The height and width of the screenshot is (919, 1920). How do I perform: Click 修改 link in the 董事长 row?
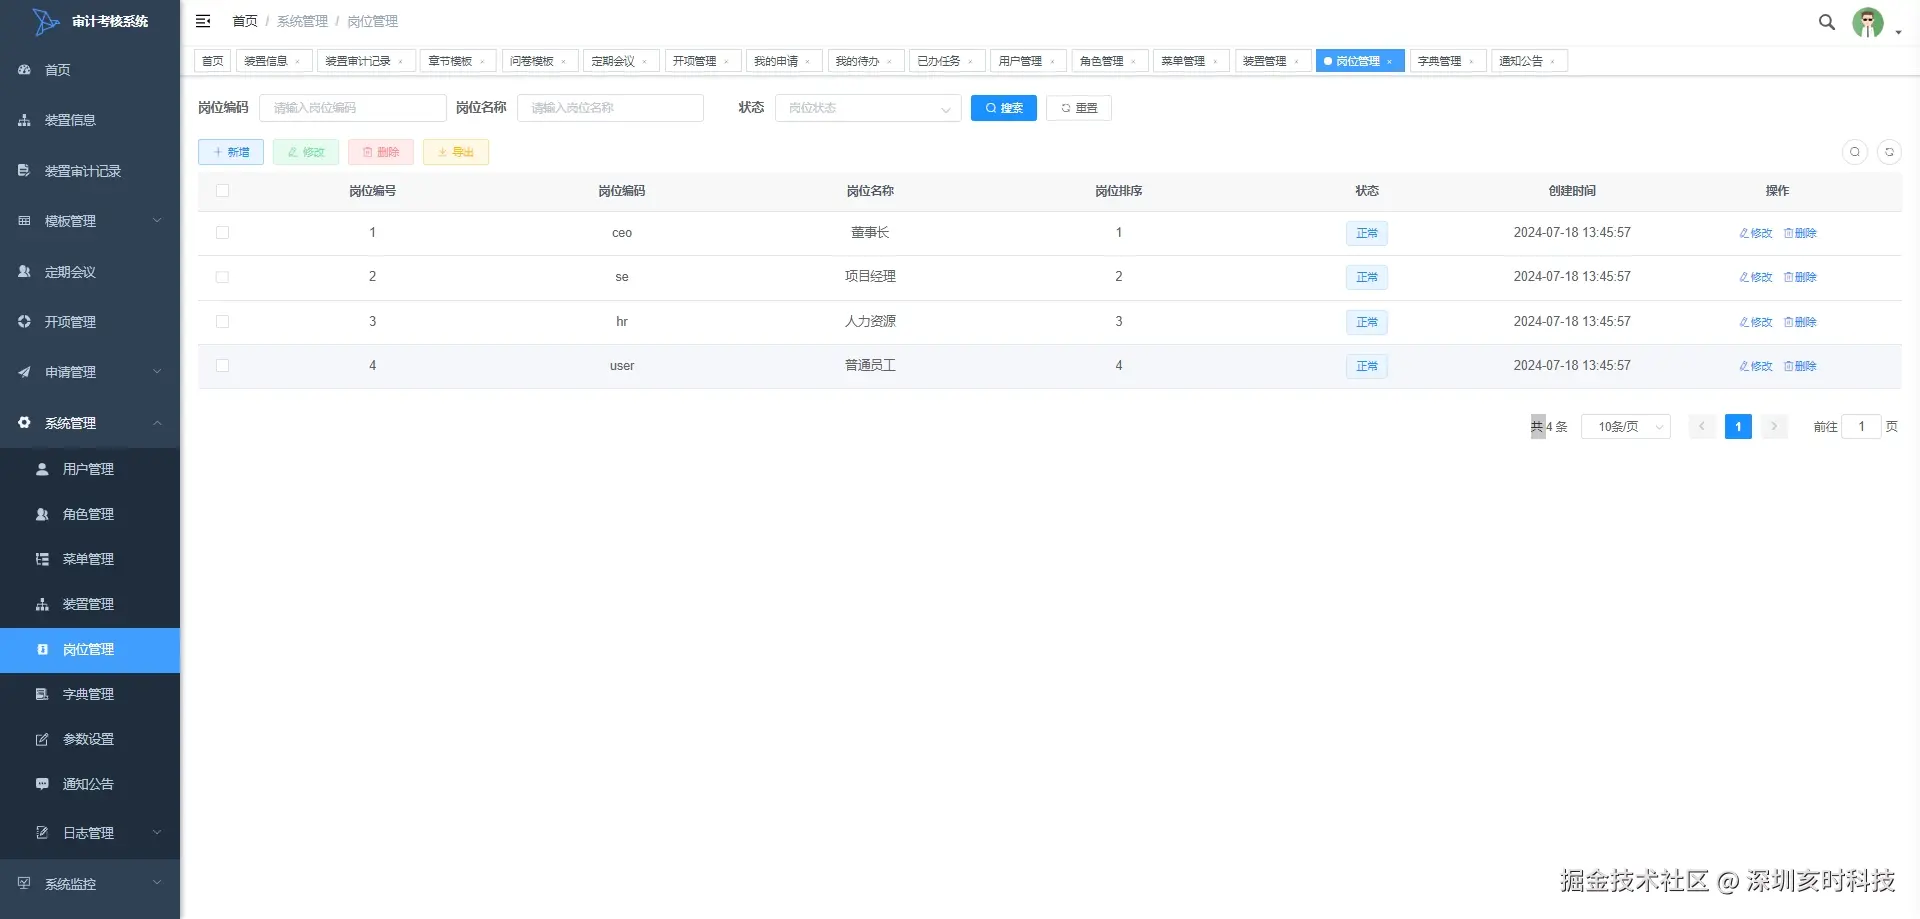coord(1756,233)
